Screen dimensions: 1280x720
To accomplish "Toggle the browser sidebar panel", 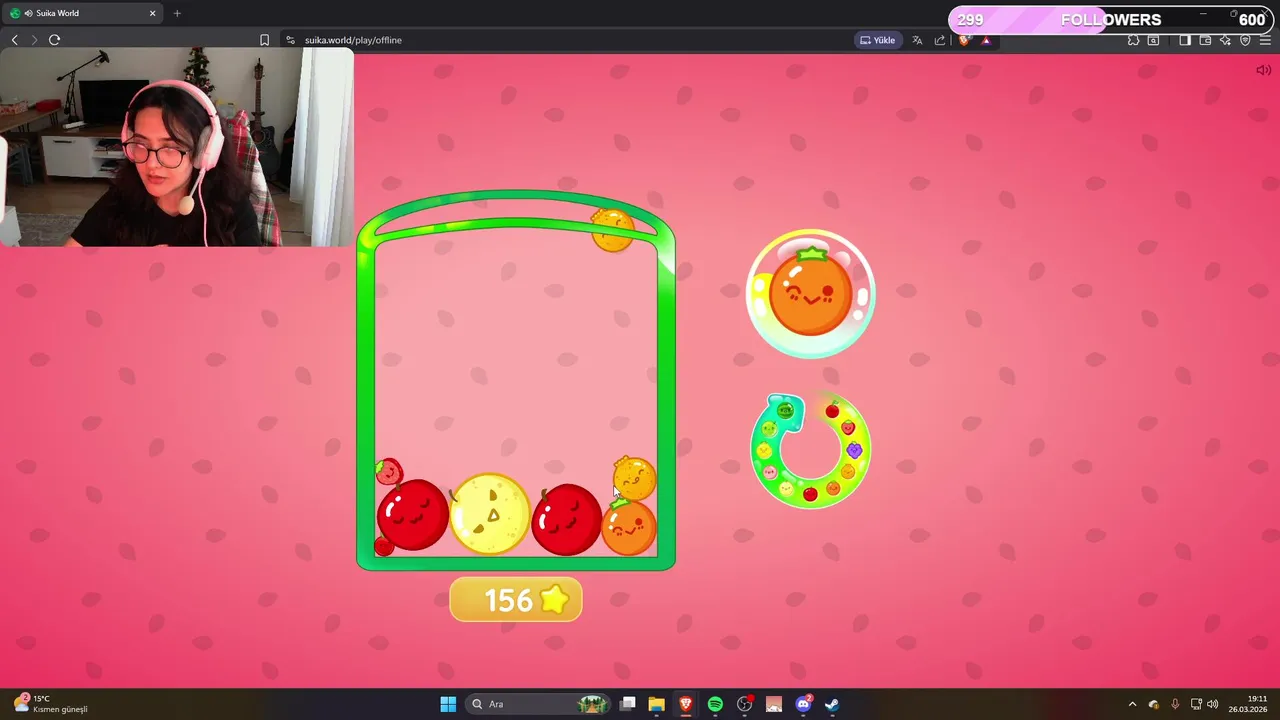I will pos(1185,40).
